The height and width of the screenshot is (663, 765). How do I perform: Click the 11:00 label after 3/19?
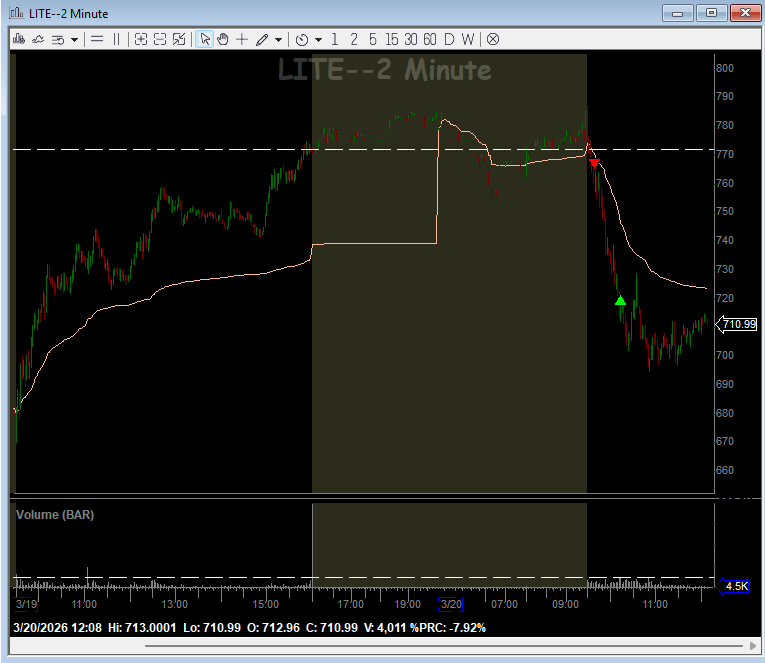84,604
